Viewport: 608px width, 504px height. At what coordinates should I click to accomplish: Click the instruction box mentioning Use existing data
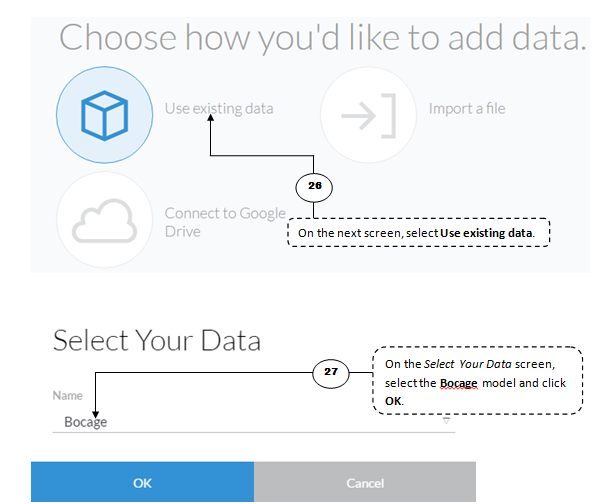tap(419, 232)
